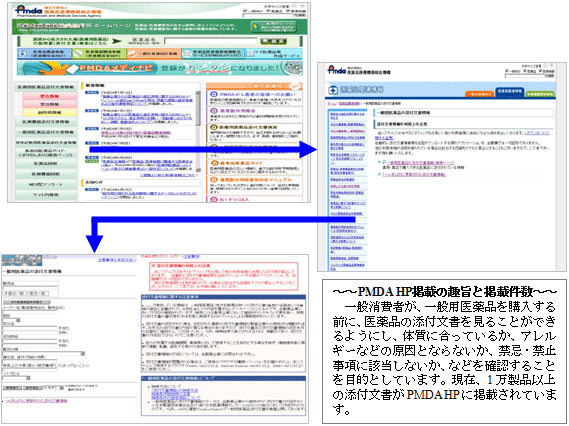
Task: Open the おくすりQ&A panel heading
Action: (234, 199)
